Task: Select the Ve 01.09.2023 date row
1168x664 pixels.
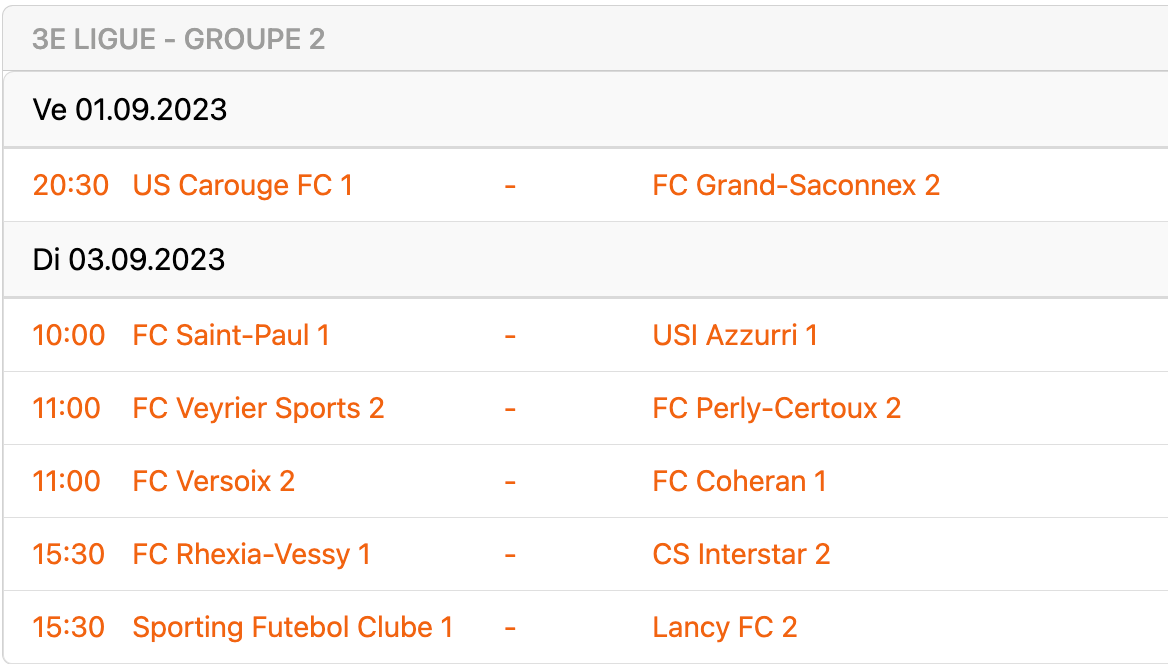Action: (x=130, y=109)
